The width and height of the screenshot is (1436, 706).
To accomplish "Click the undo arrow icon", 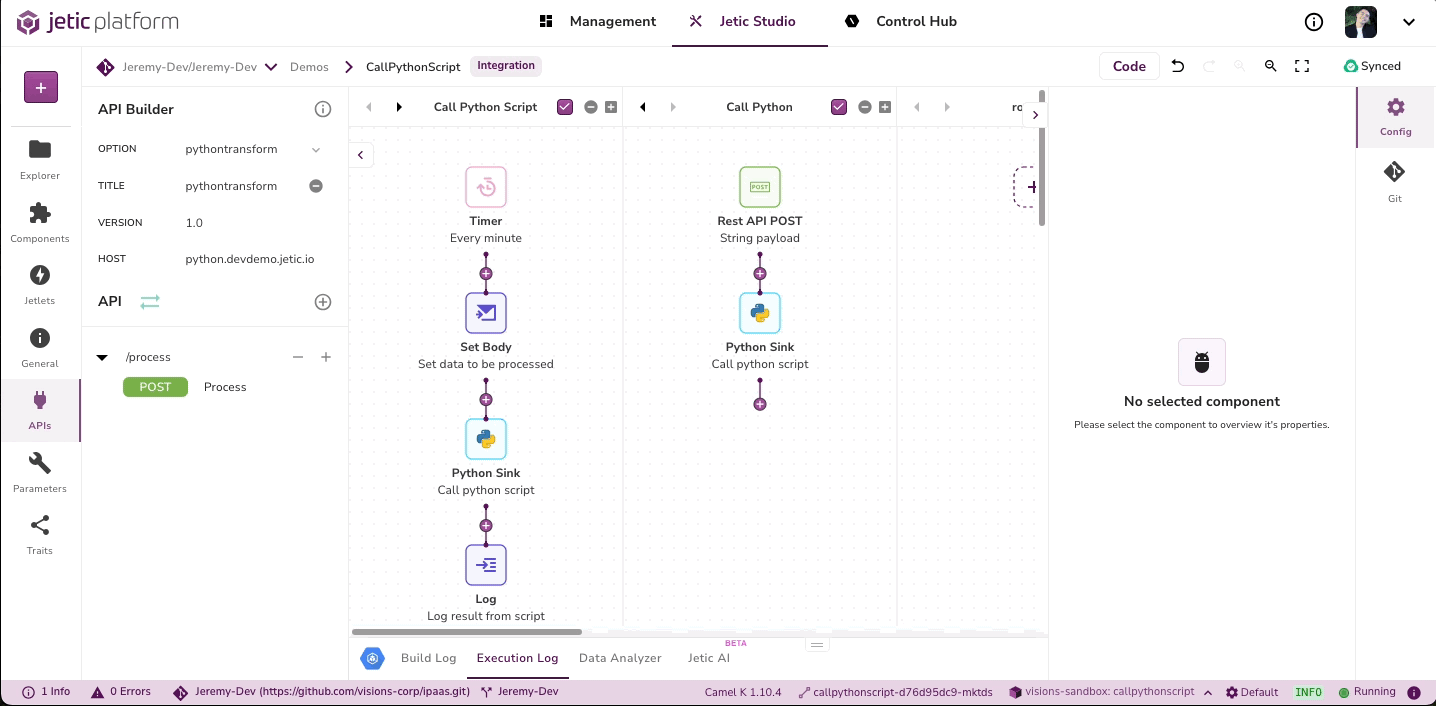I will pyautogui.click(x=1178, y=66).
